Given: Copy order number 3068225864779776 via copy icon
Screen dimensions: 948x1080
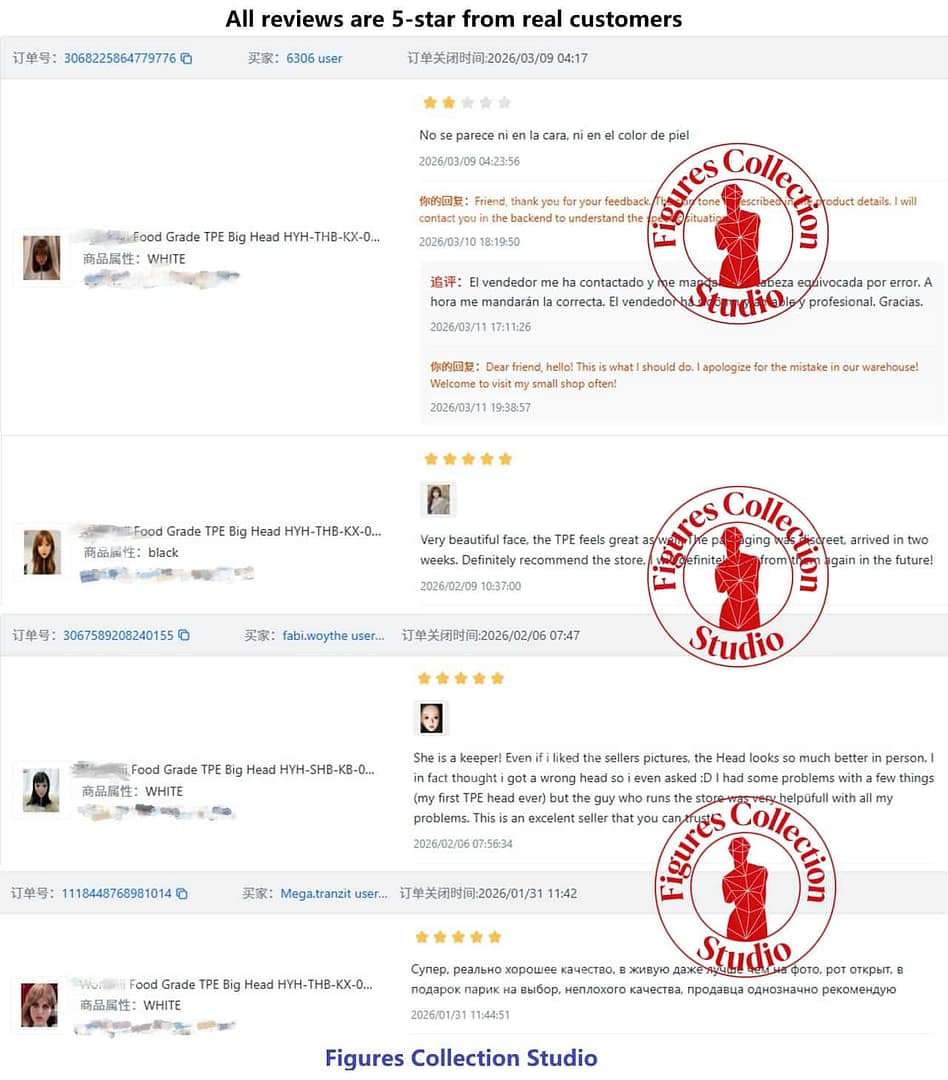Looking at the screenshot, I should [186, 59].
